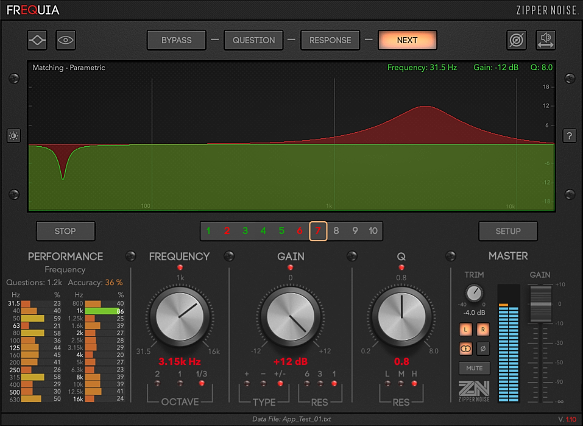Click the Q knob
This screenshot has height=426, width=583.
click(x=402, y=317)
